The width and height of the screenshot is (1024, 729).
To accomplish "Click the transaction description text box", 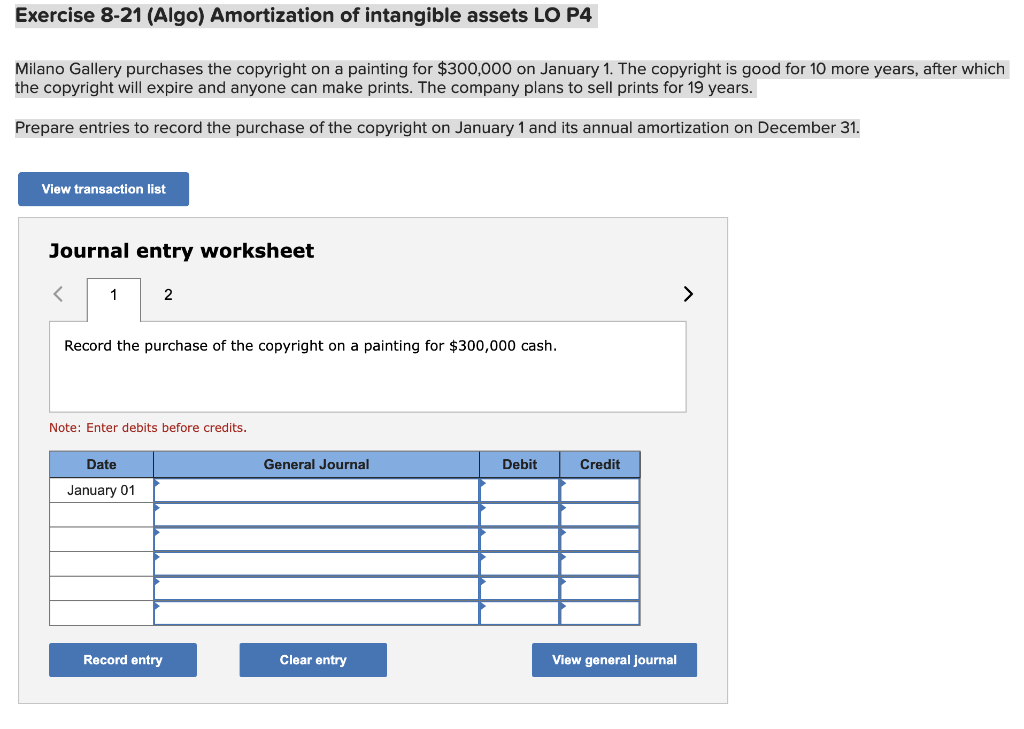I will [x=367, y=366].
